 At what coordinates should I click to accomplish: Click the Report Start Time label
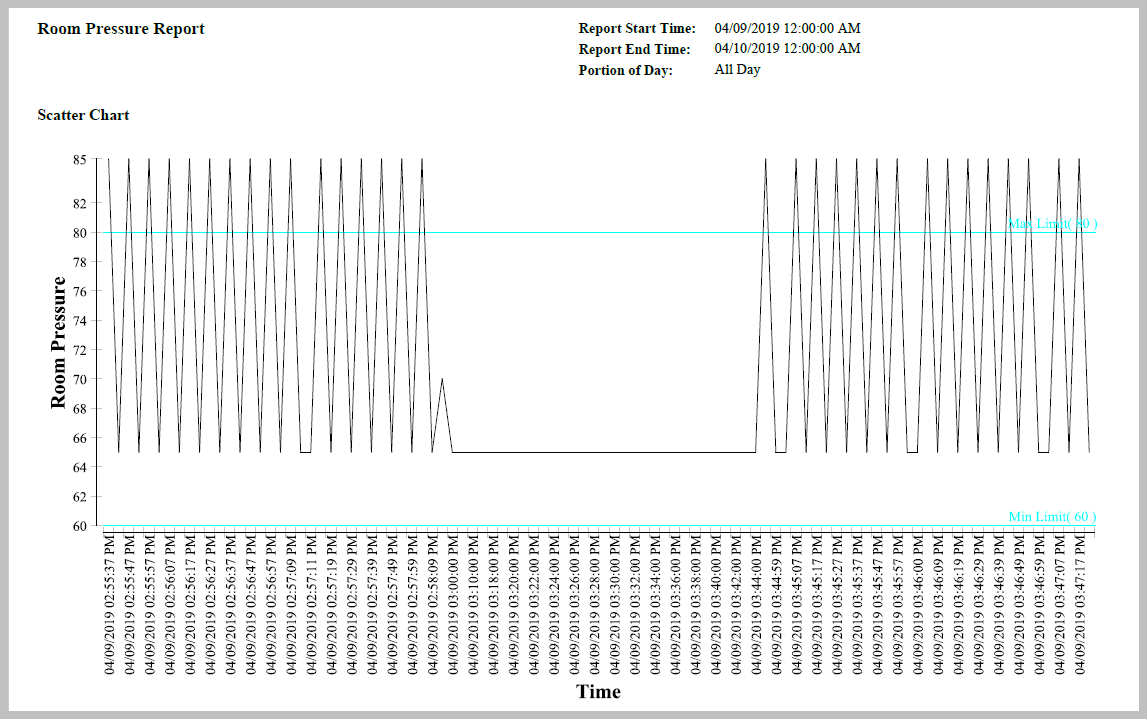(x=637, y=29)
